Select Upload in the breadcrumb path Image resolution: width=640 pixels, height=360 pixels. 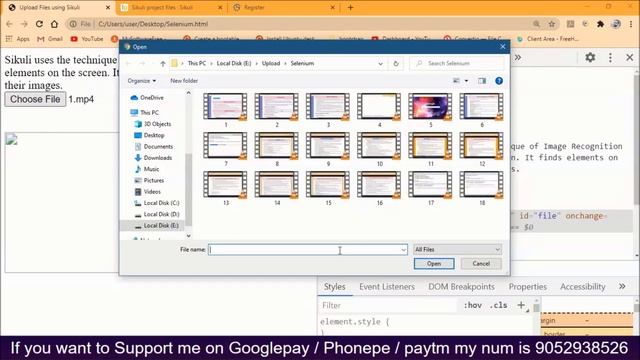point(271,63)
